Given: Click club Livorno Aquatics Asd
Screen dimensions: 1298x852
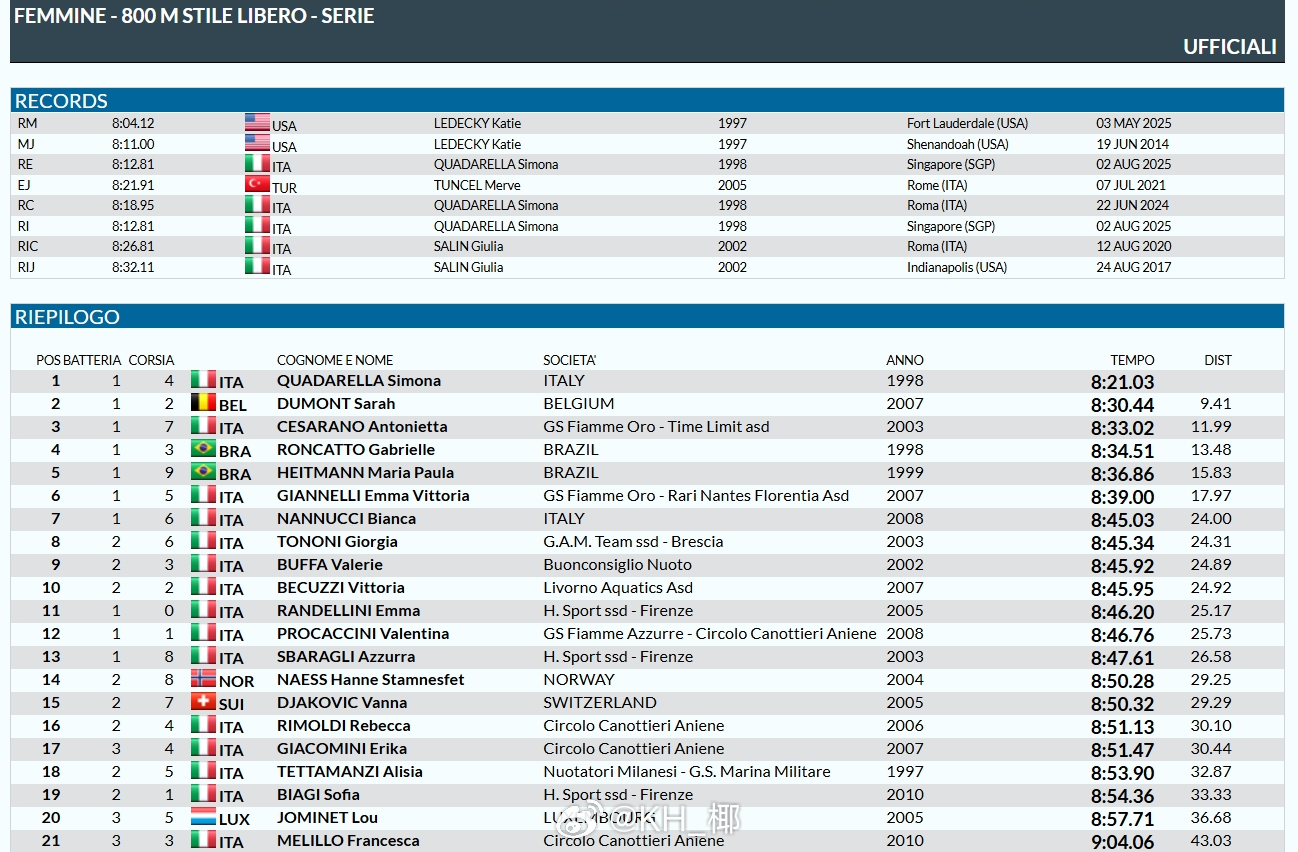Looking at the screenshot, I should tap(618, 587).
